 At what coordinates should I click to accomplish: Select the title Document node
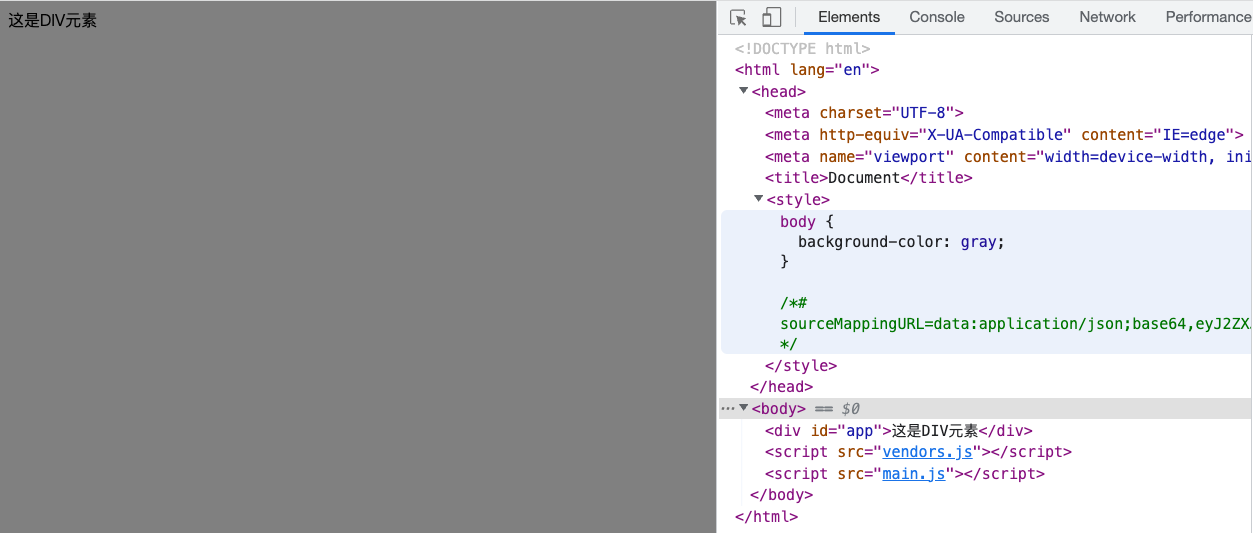pyautogui.click(x=869, y=178)
